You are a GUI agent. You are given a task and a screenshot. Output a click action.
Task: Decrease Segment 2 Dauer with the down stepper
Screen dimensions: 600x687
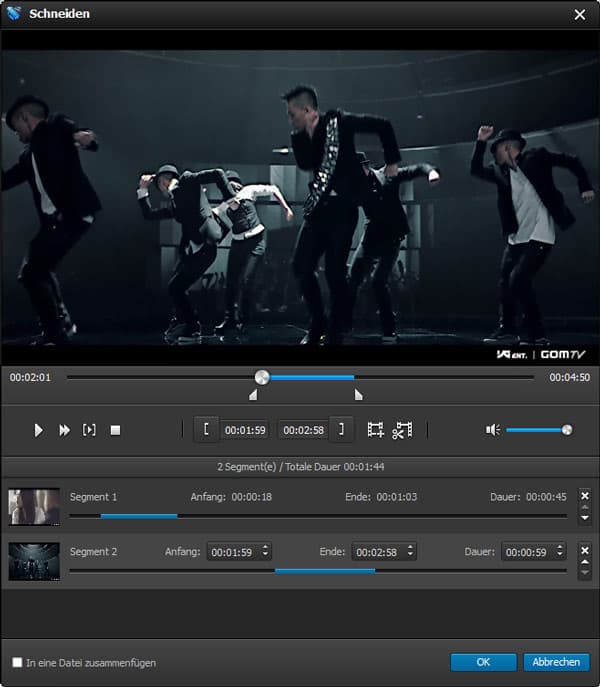pos(560,556)
